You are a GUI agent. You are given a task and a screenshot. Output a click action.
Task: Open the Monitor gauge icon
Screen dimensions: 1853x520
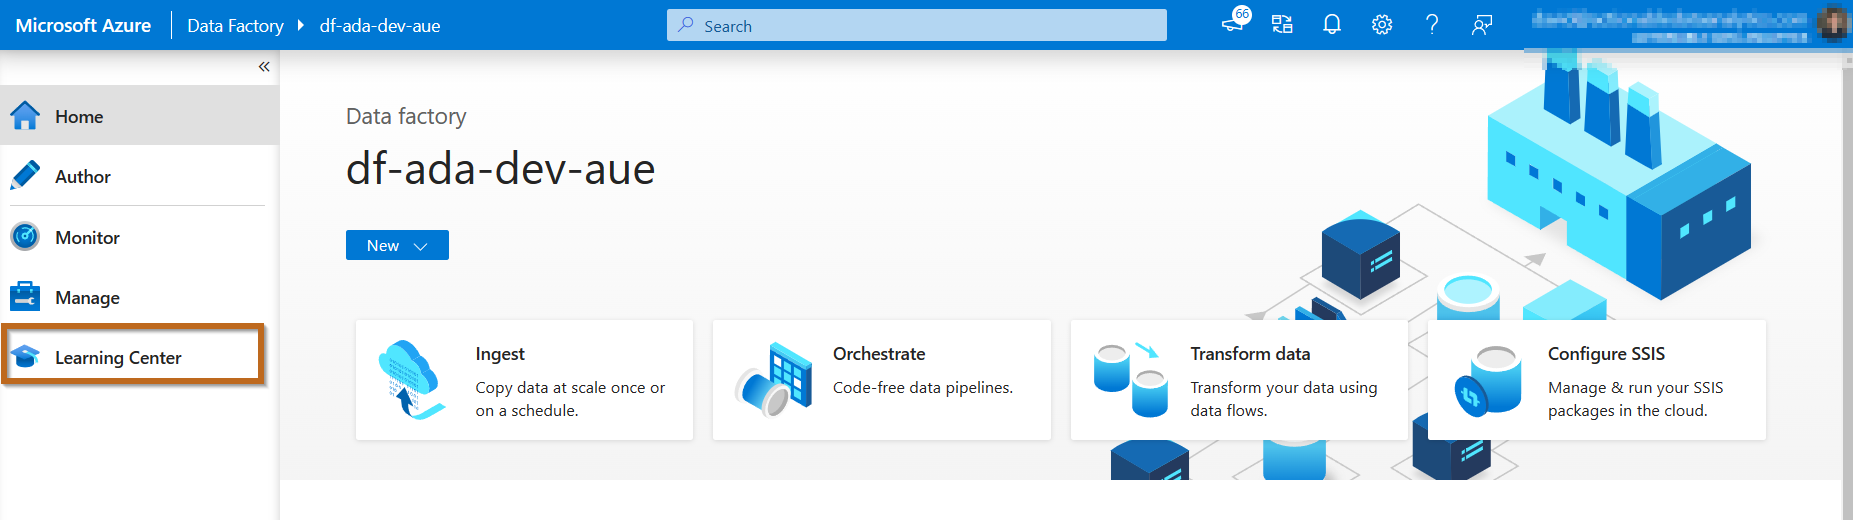click(25, 237)
